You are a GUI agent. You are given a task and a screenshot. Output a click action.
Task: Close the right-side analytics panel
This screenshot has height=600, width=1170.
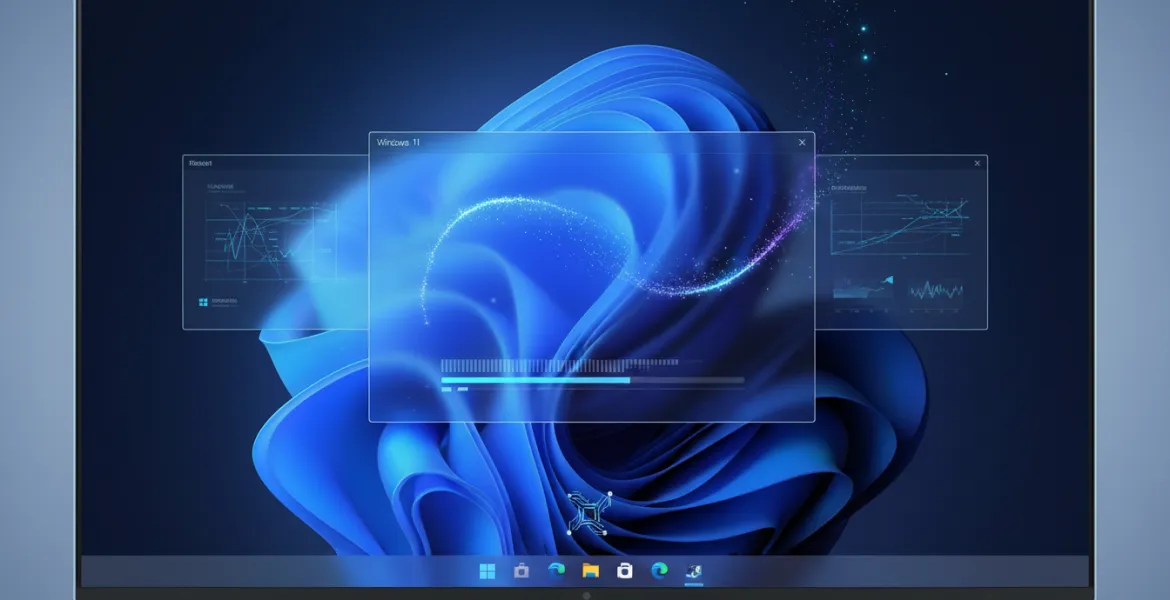(x=976, y=162)
